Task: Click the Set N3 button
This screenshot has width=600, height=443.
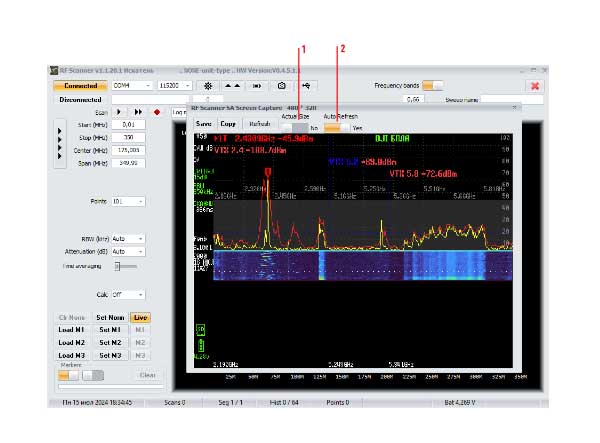Action: coord(110,355)
